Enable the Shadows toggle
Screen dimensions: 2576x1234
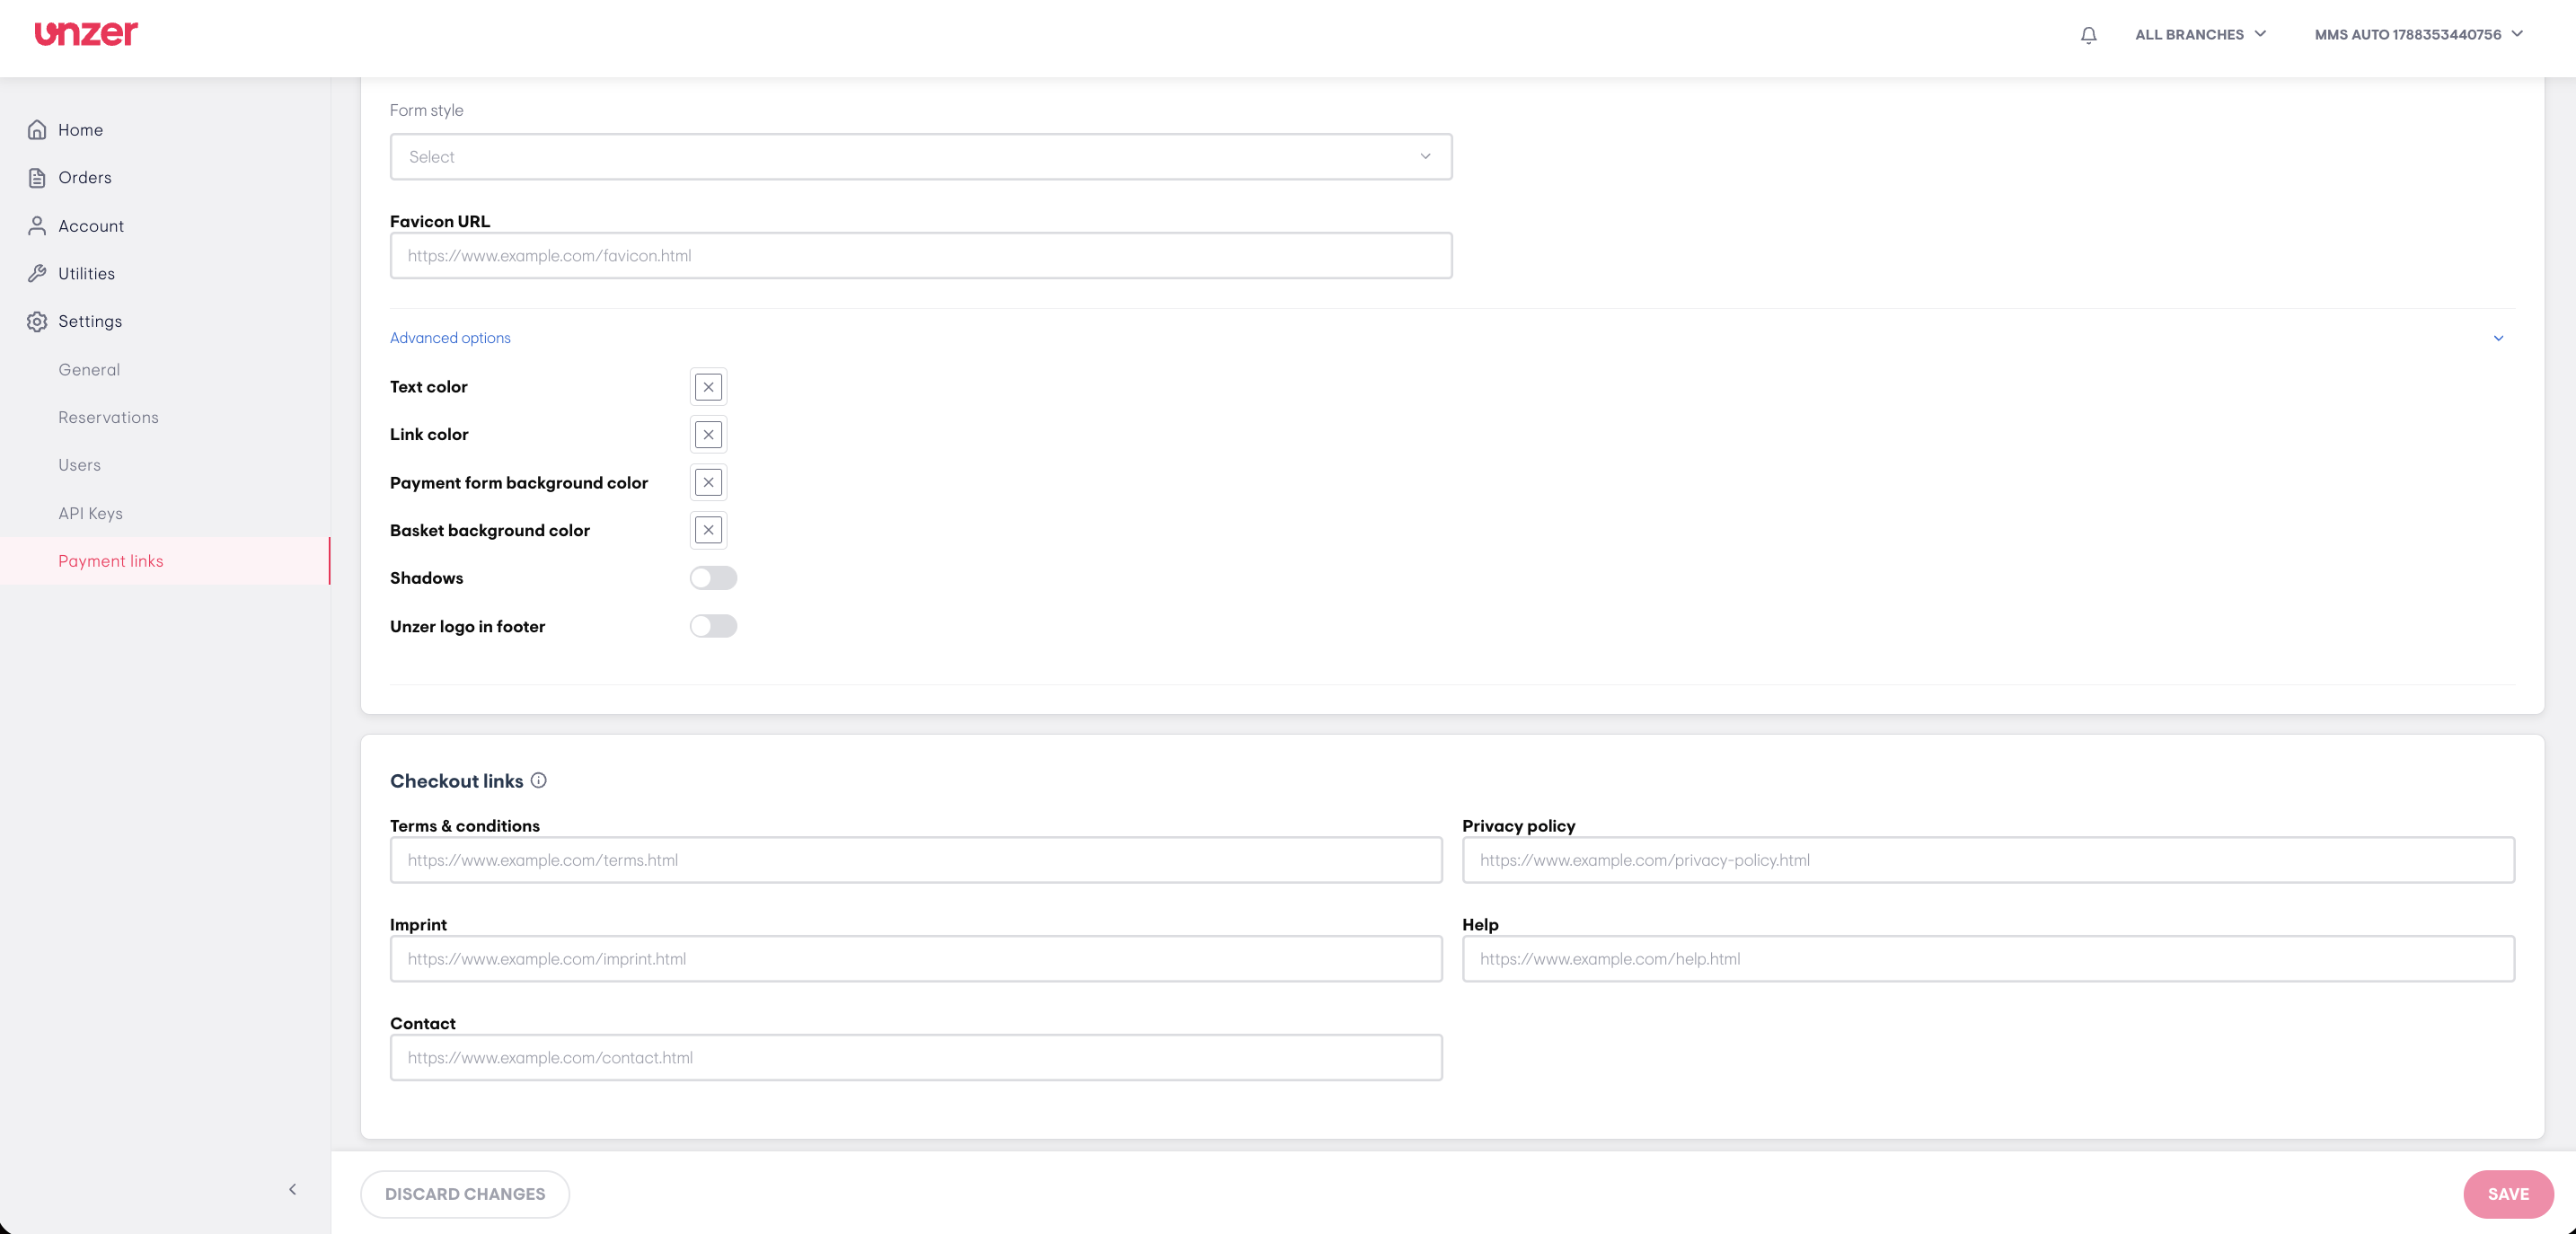(713, 578)
